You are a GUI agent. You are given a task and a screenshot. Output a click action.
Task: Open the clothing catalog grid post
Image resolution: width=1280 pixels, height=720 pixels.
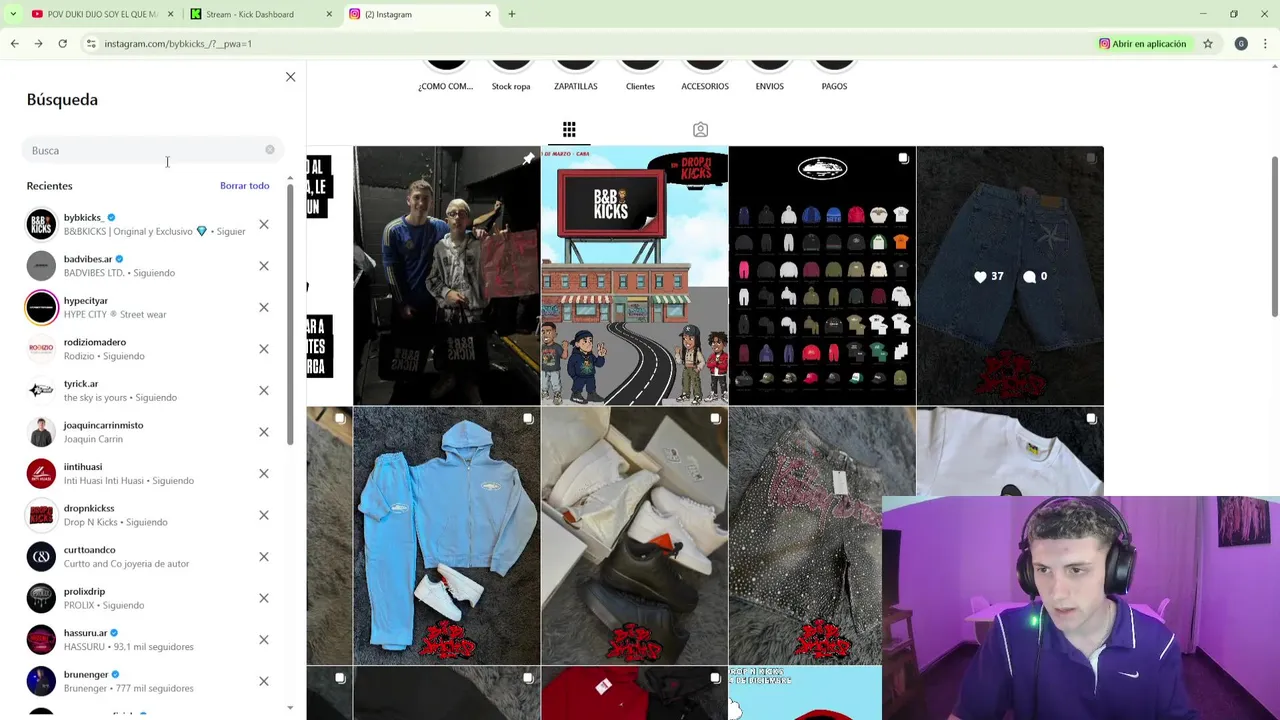[x=822, y=276]
